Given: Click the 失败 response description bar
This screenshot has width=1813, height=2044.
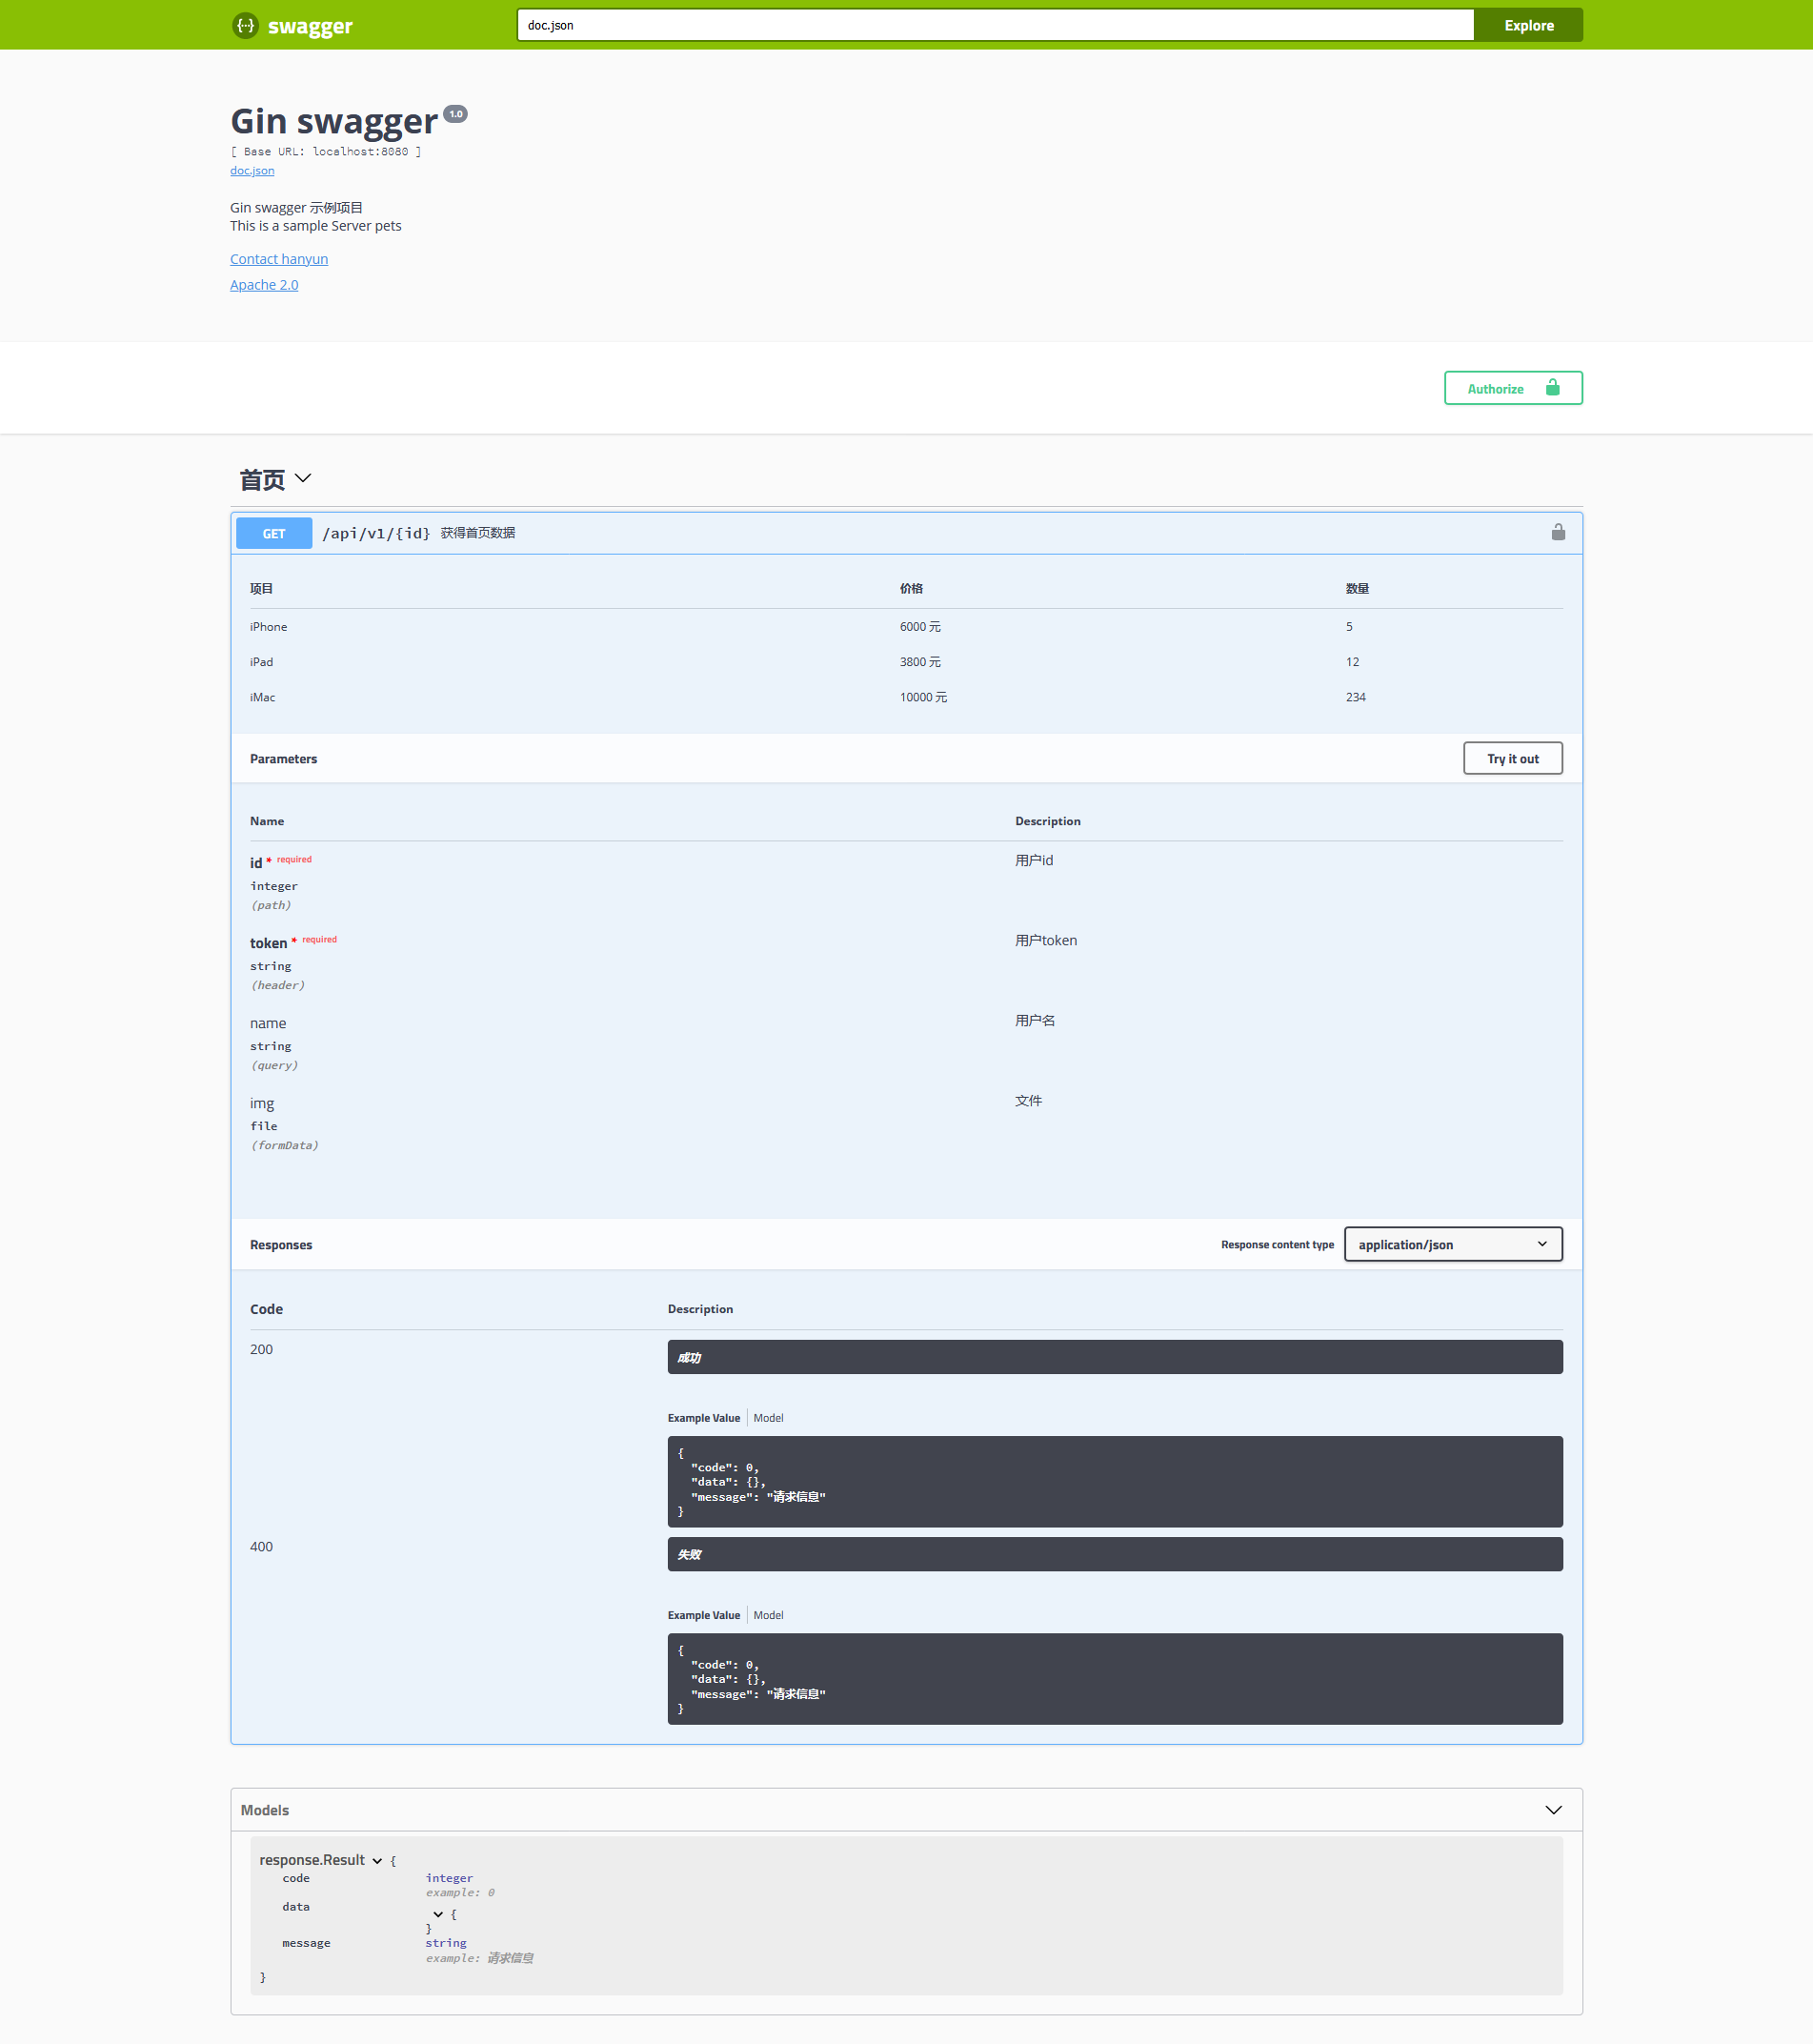Looking at the screenshot, I should click(1115, 1554).
